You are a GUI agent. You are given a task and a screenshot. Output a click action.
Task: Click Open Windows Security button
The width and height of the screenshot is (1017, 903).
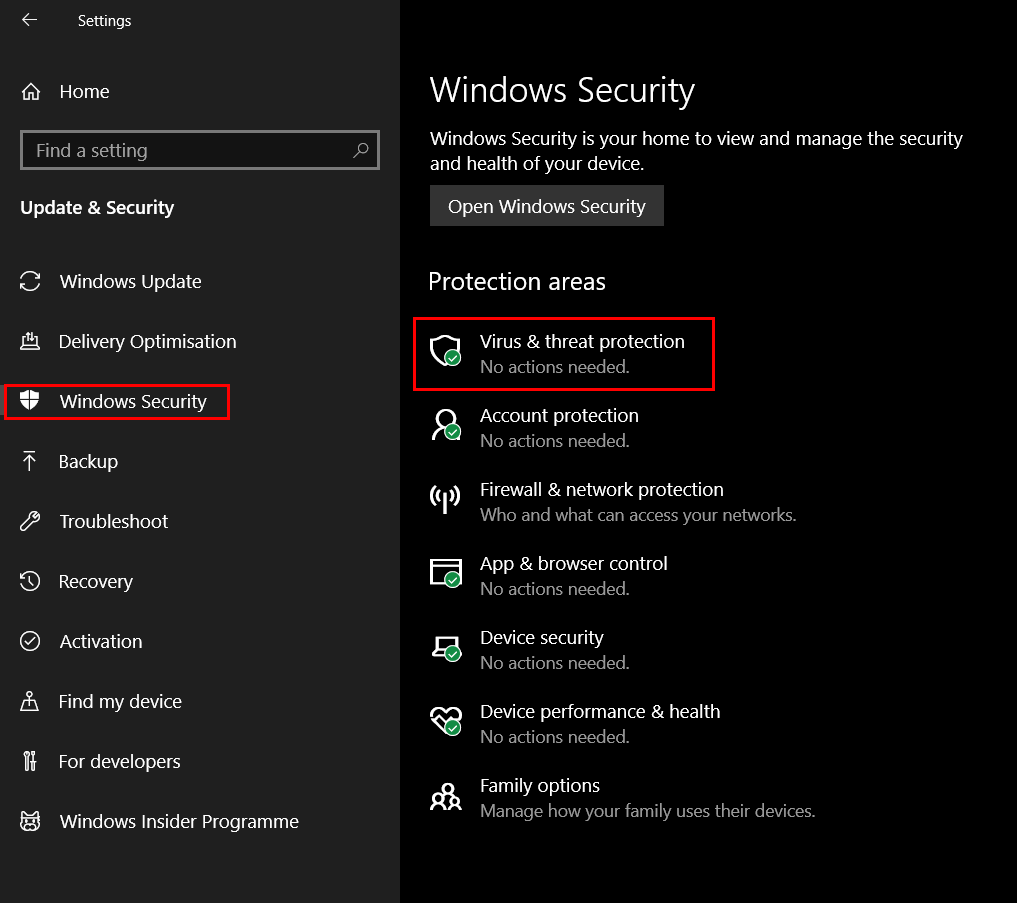[547, 206]
